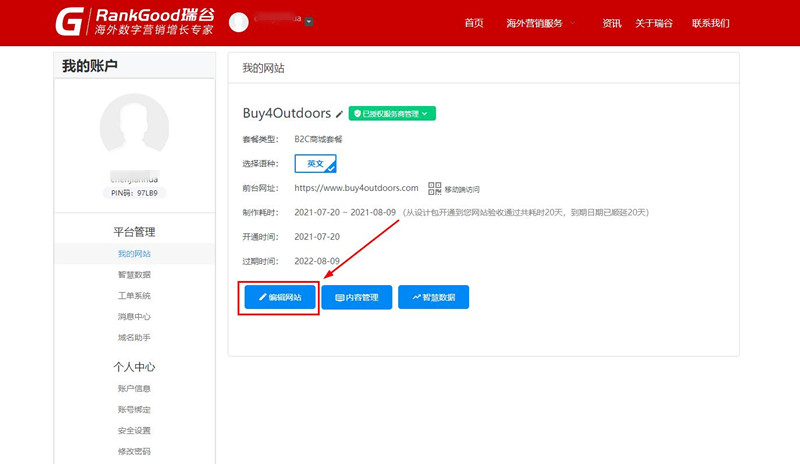Click the small user avatar in header
800x464 pixels.
click(239, 22)
